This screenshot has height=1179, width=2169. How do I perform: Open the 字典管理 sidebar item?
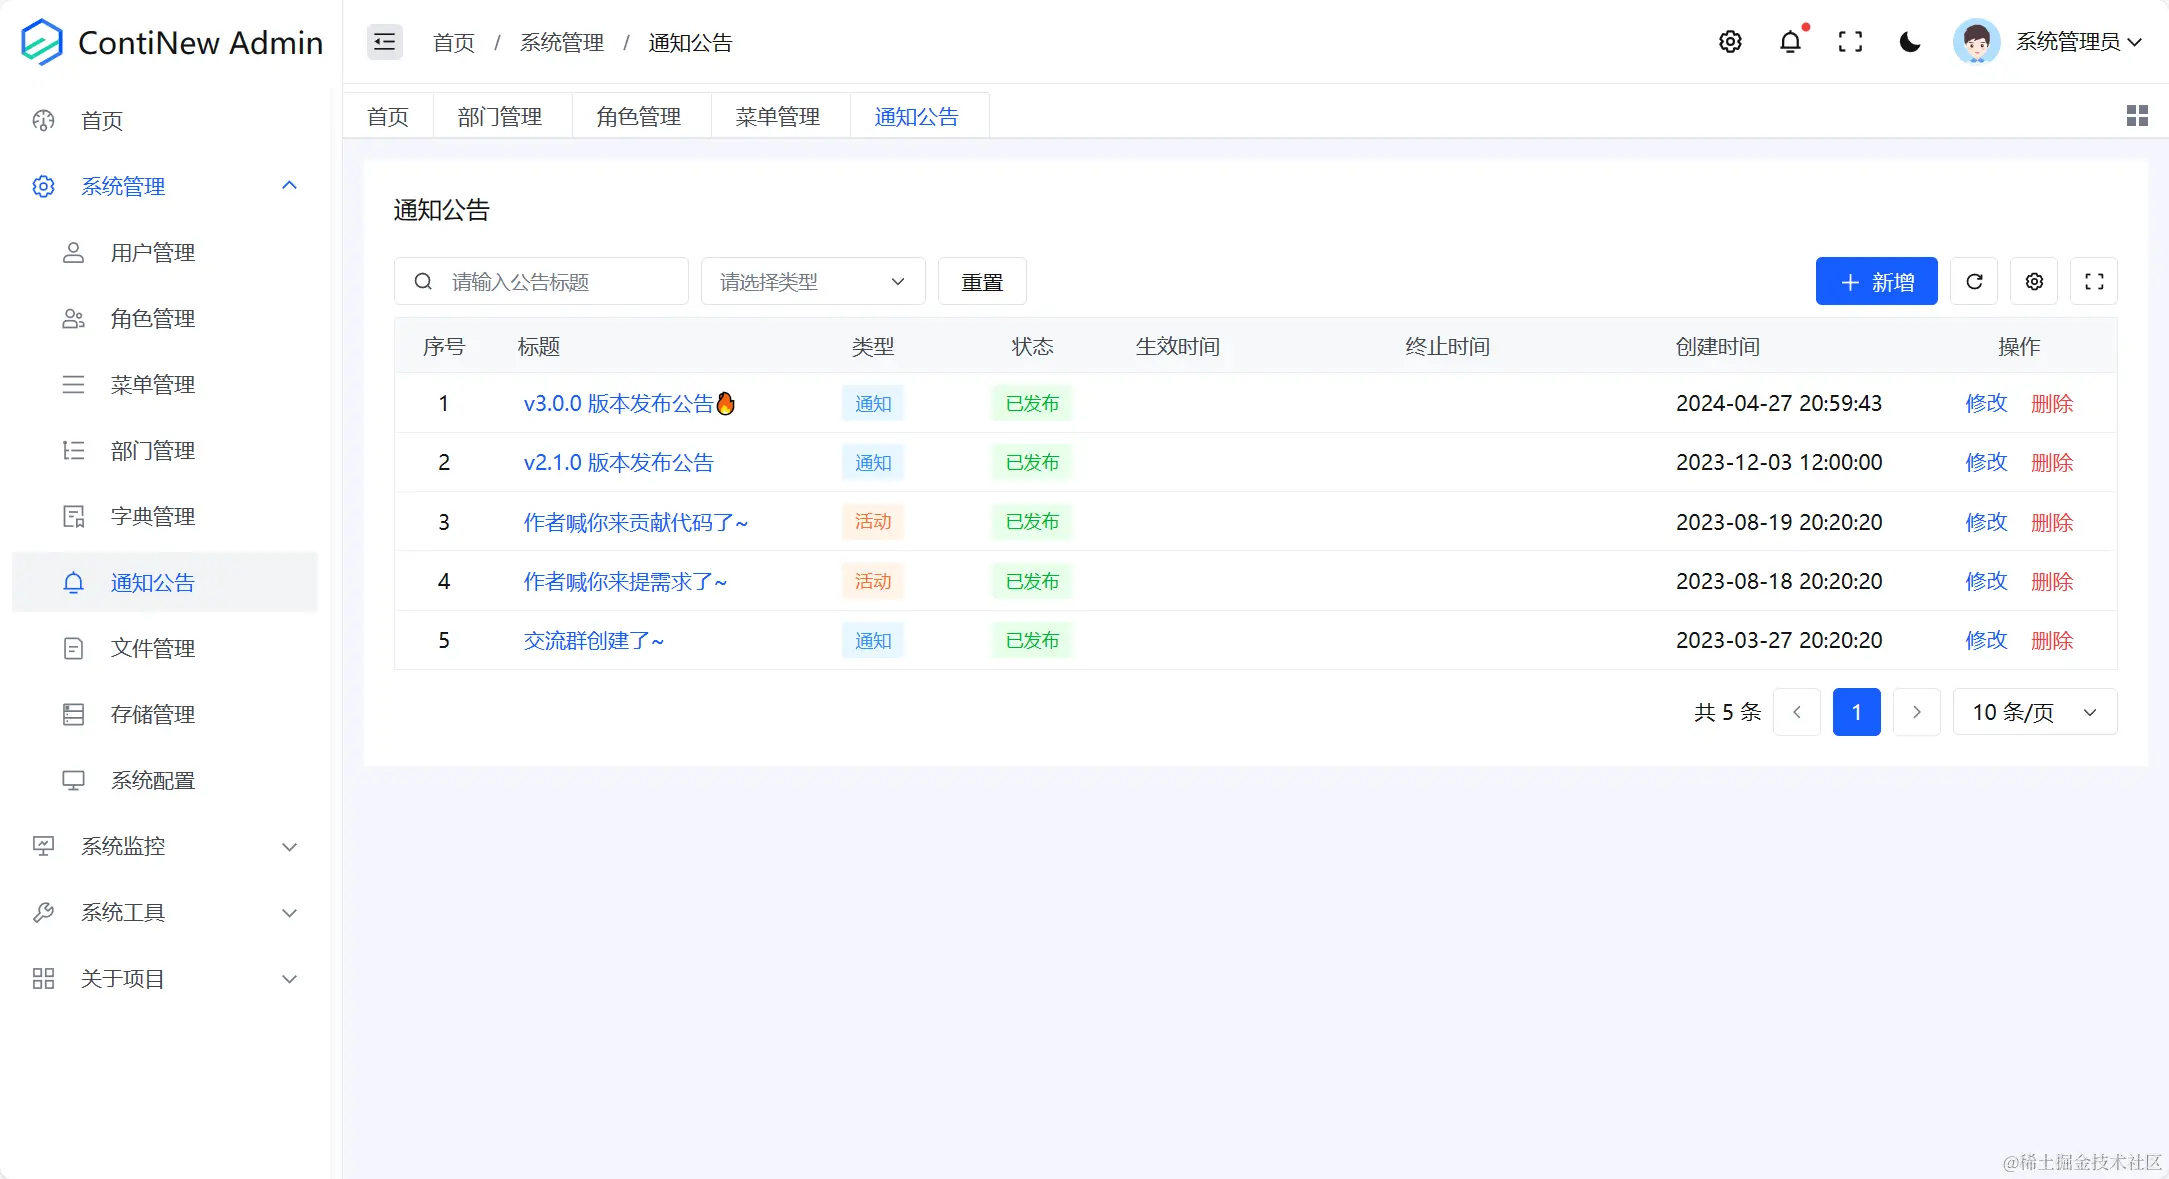point(152,516)
